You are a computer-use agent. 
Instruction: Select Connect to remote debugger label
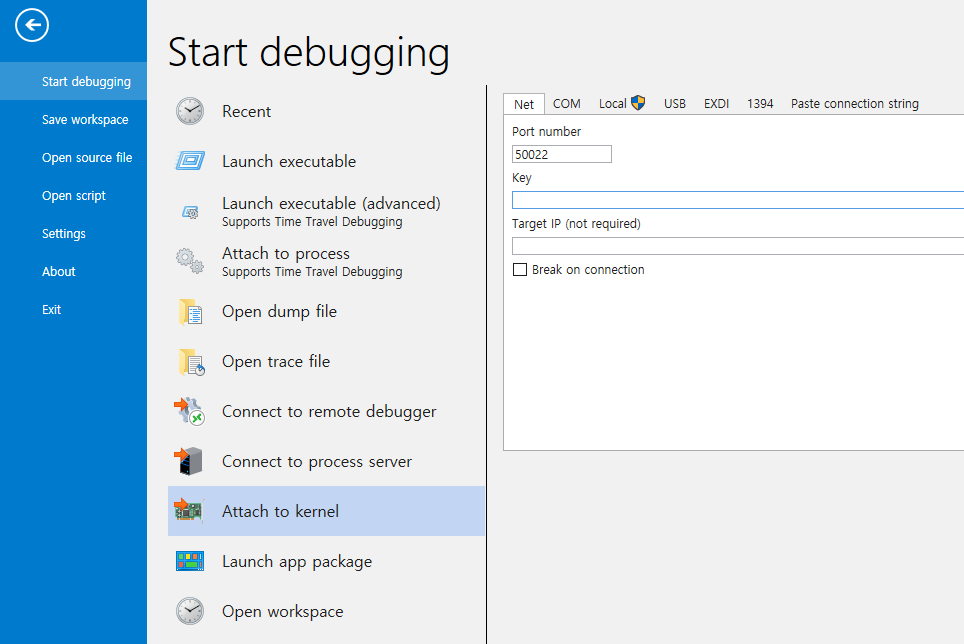tap(329, 411)
